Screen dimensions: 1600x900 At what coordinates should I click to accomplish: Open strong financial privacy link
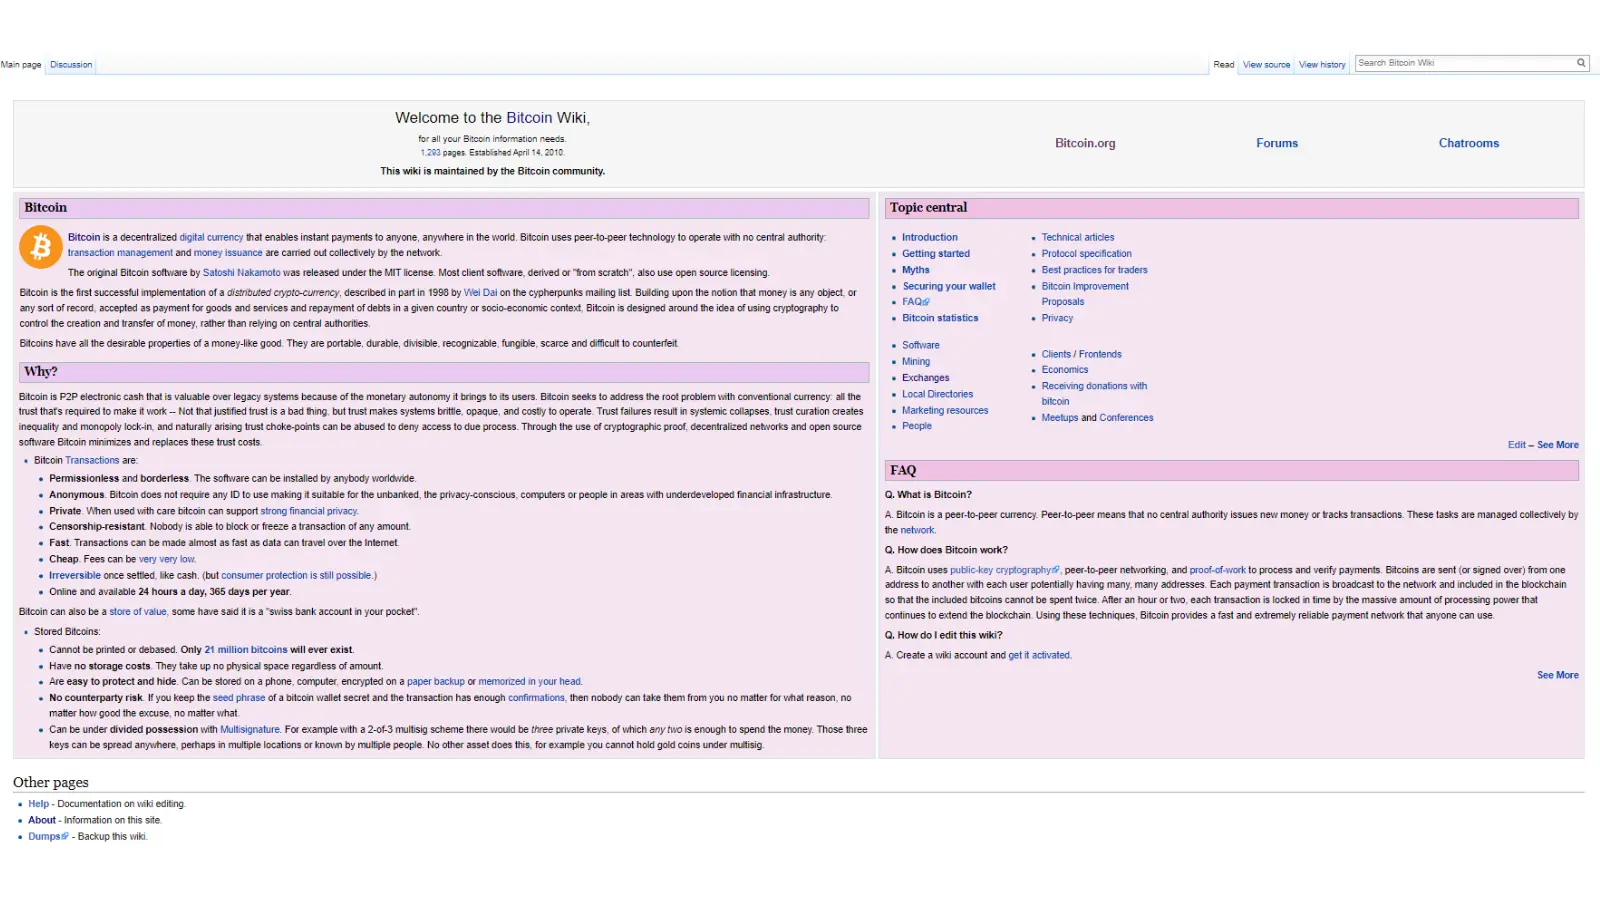pos(309,511)
